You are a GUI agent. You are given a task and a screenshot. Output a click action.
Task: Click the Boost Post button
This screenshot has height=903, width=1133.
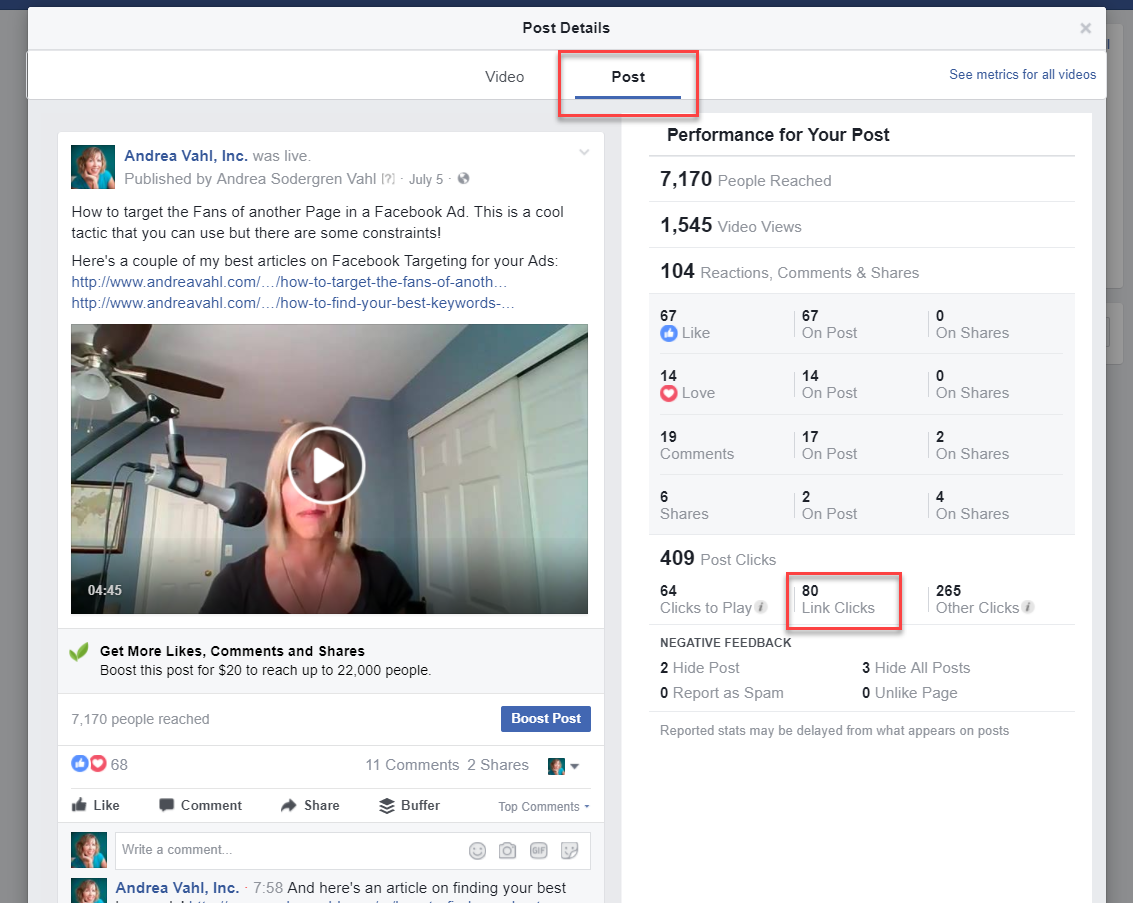546,719
